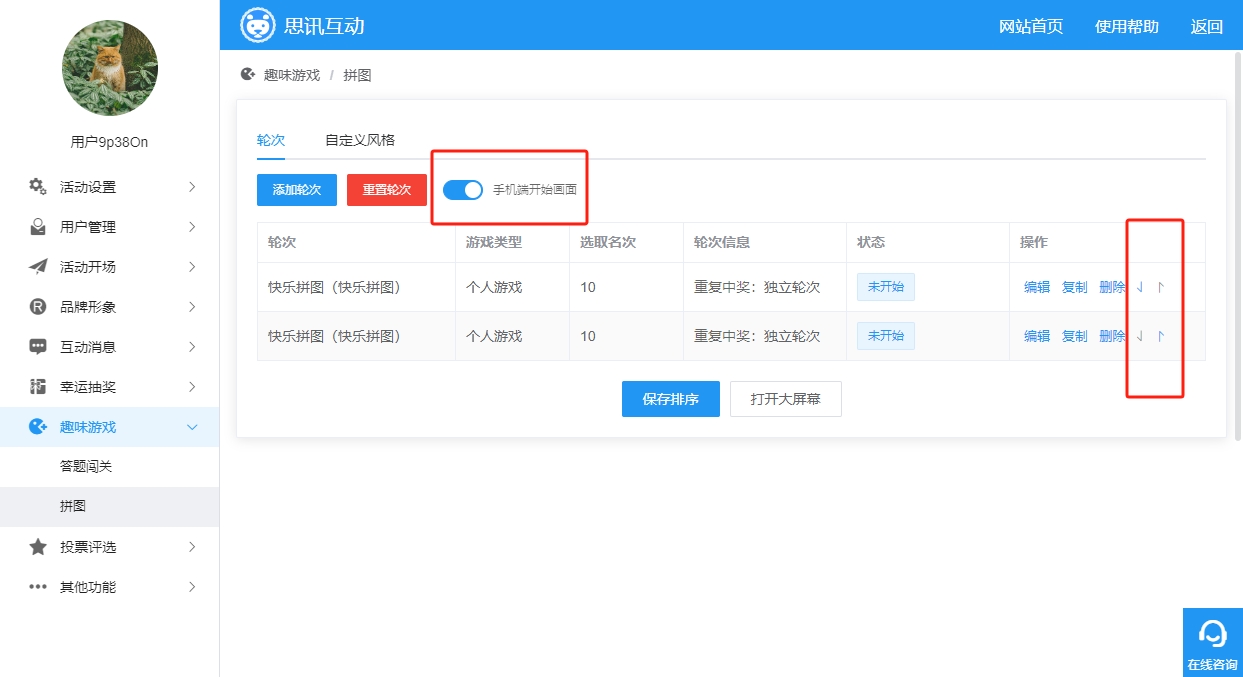Screen dimensions: 1243x677
Task: Click the red 重置轮次 button
Action: click(x=387, y=190)
